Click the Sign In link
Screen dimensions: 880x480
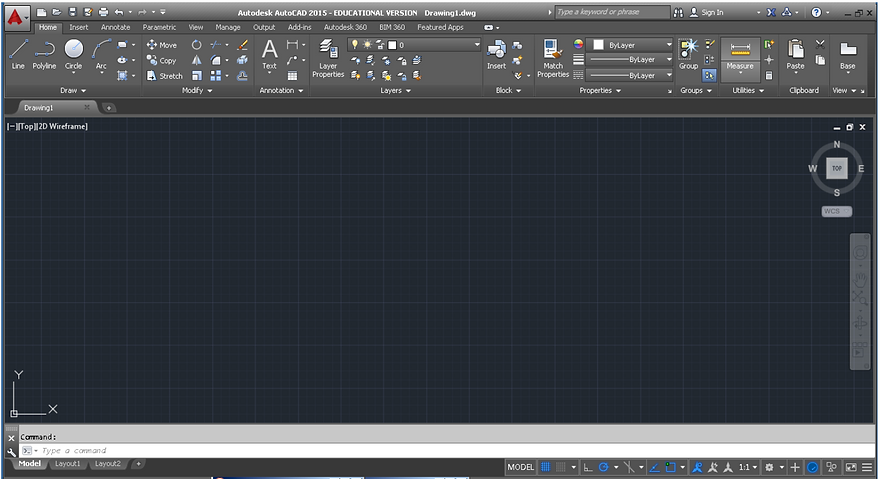coord(712,12)
